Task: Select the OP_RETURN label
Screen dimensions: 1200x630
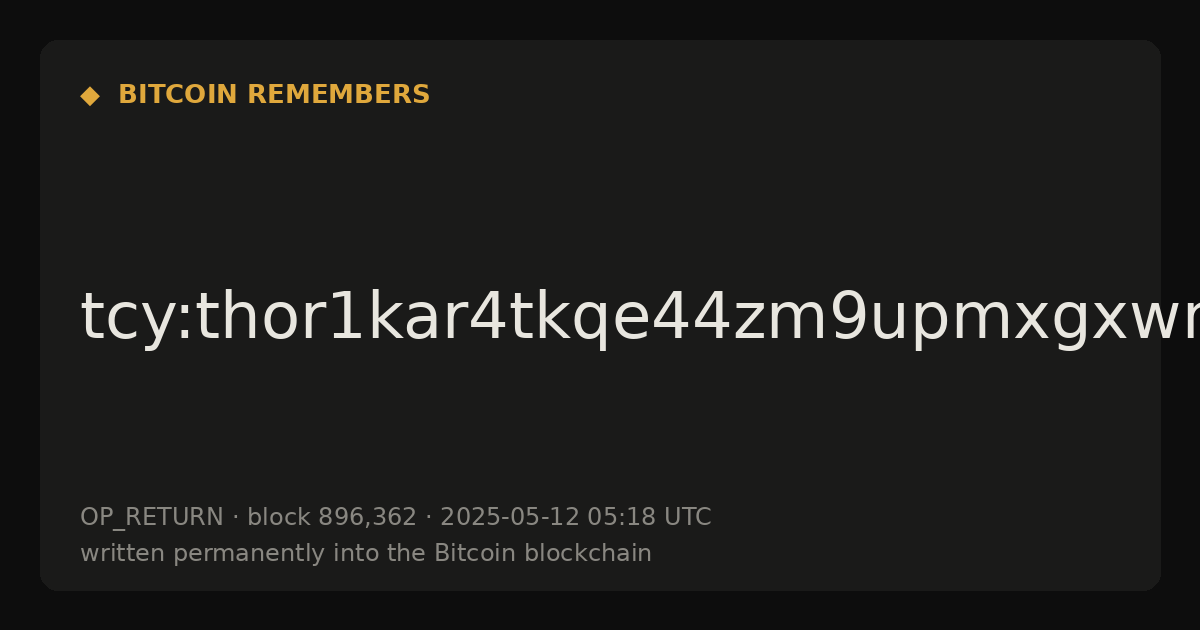Action: click(152, 518)
